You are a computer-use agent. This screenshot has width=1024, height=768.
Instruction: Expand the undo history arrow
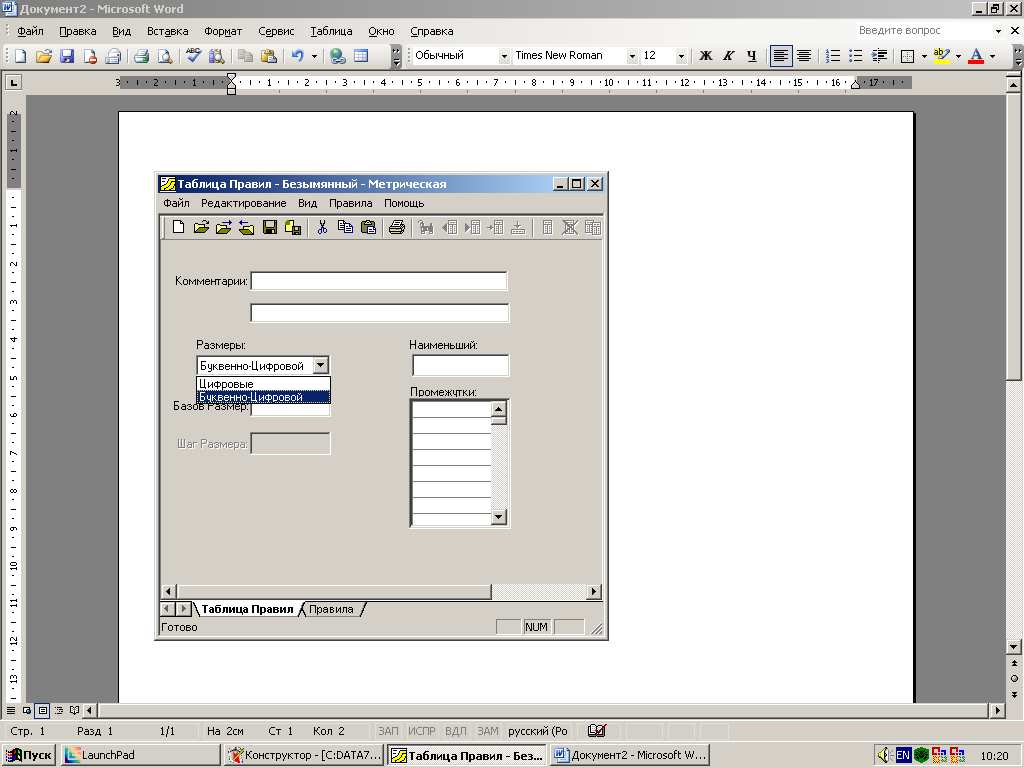(314, 56)
